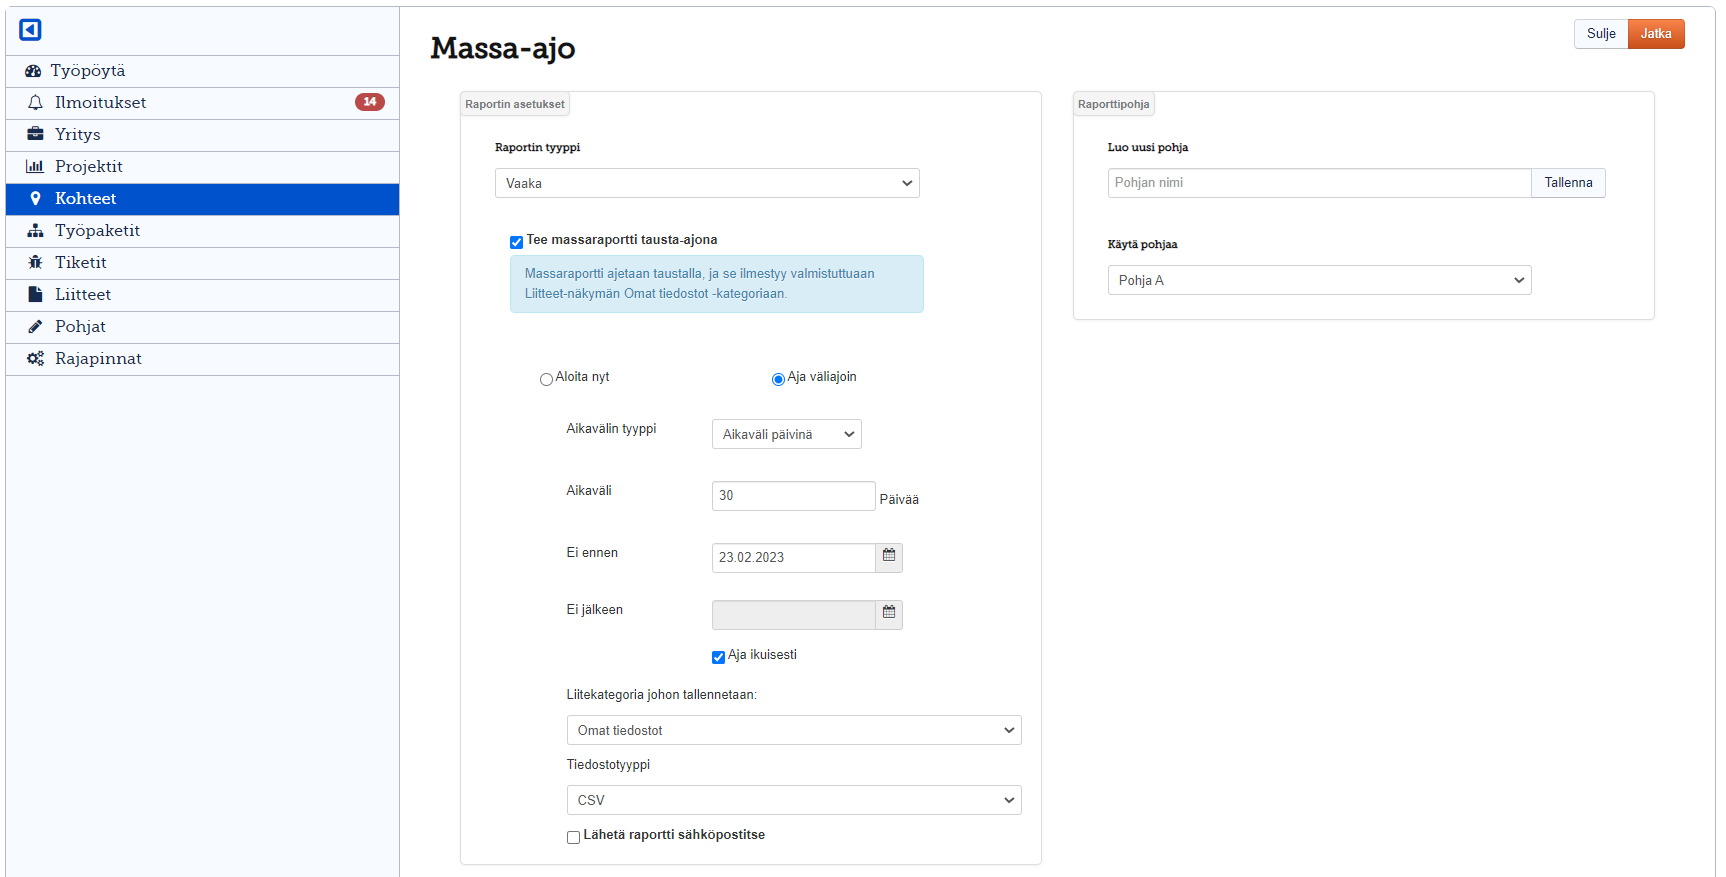Go to Liitteet section
Image resolution: width=1726 pixels, height=877 pixels.
pyautogui.click(x=202, y=295)
